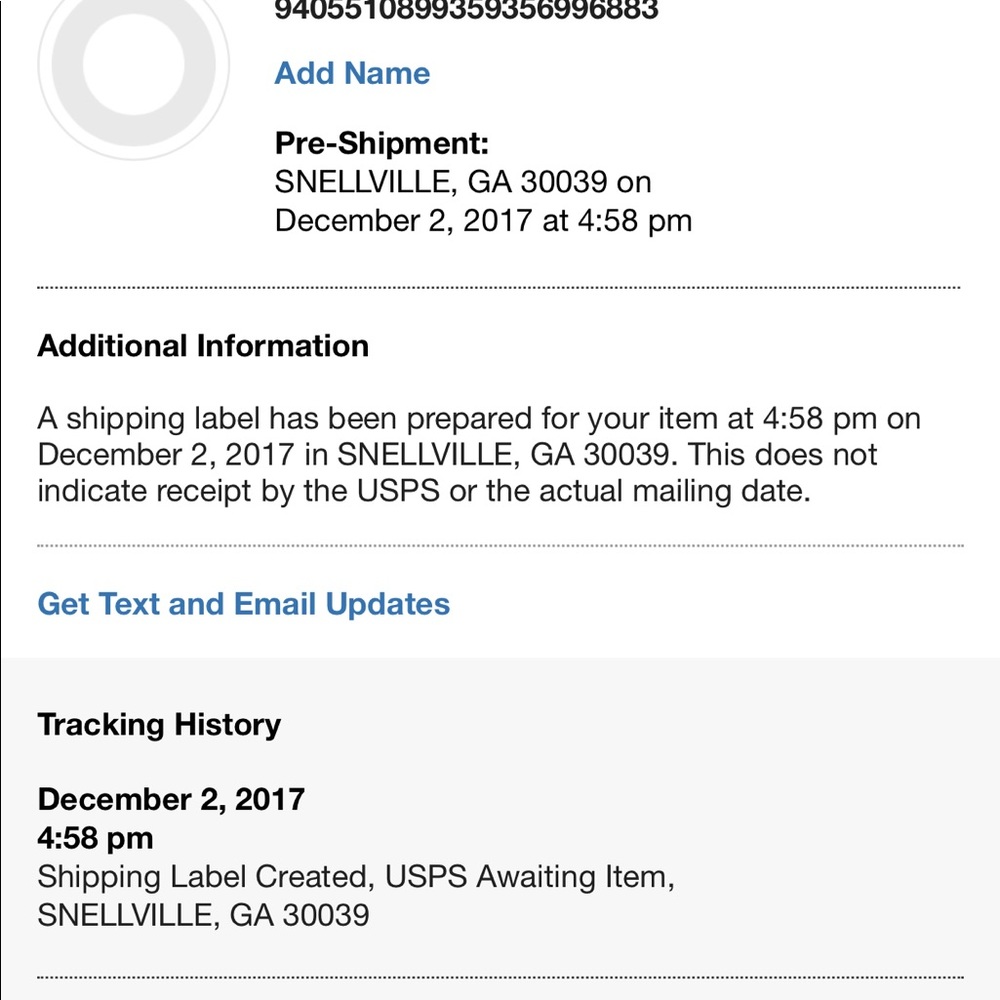The width and height of the screenshot is (1000, 1000).
Task: Click the SNELLVILLE, GA 30039 on line under Pre-Shipment
Action: (x=462, y=182)
